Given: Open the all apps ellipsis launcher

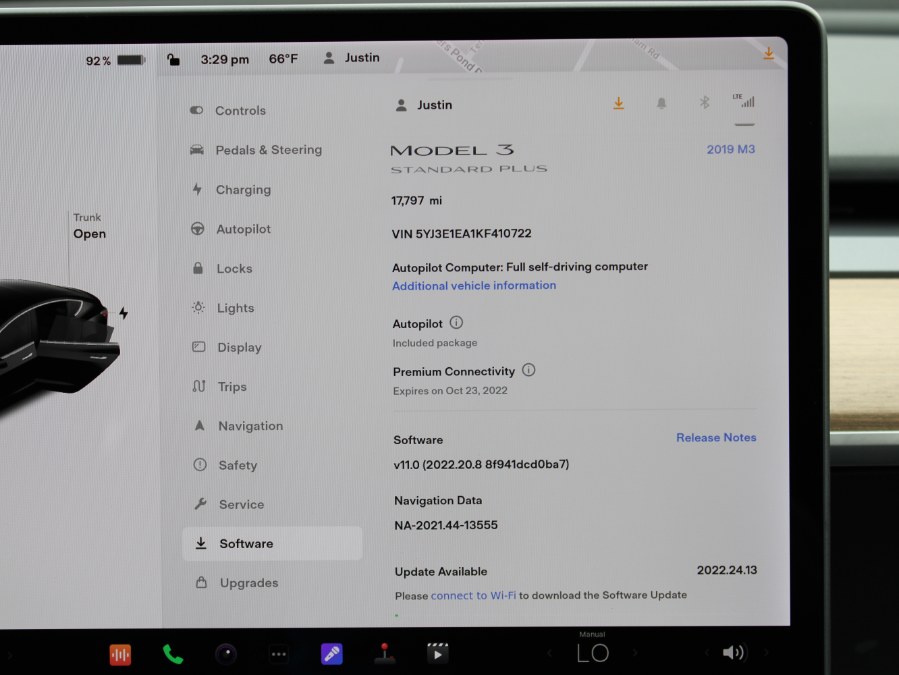Looking at the screenshot, I should click(x=279, y=654).
